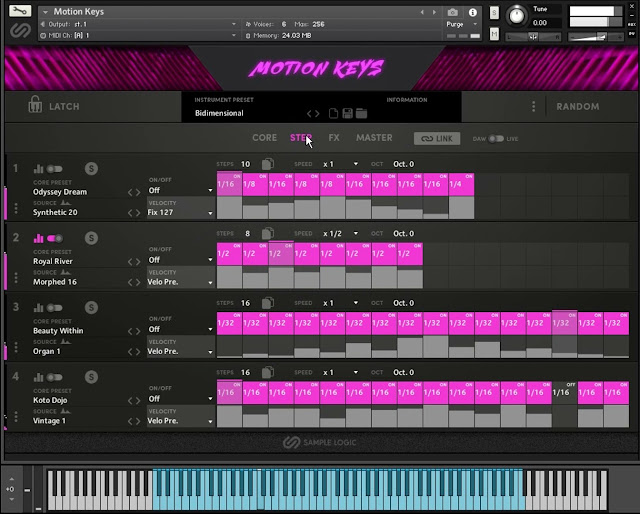
Task: Adjust Kontakt volume slider at top right
Action: pyautogui.click(x=596, y=38)
